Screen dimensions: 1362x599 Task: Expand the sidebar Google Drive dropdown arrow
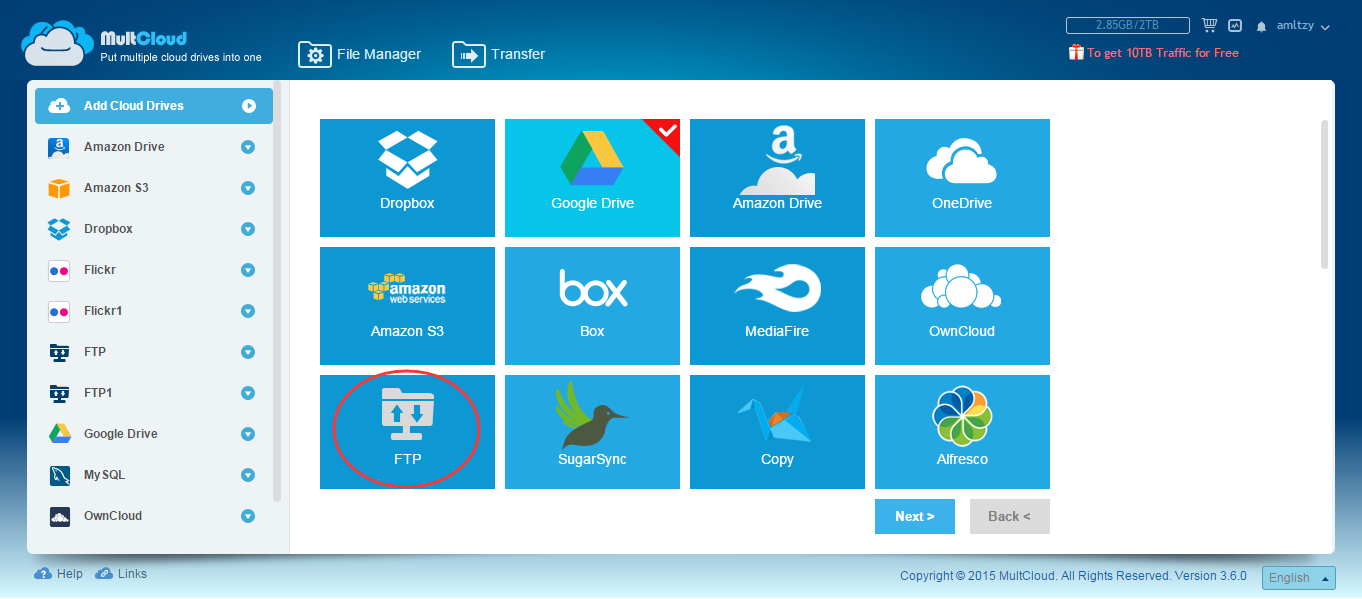[x=248, y=434]
